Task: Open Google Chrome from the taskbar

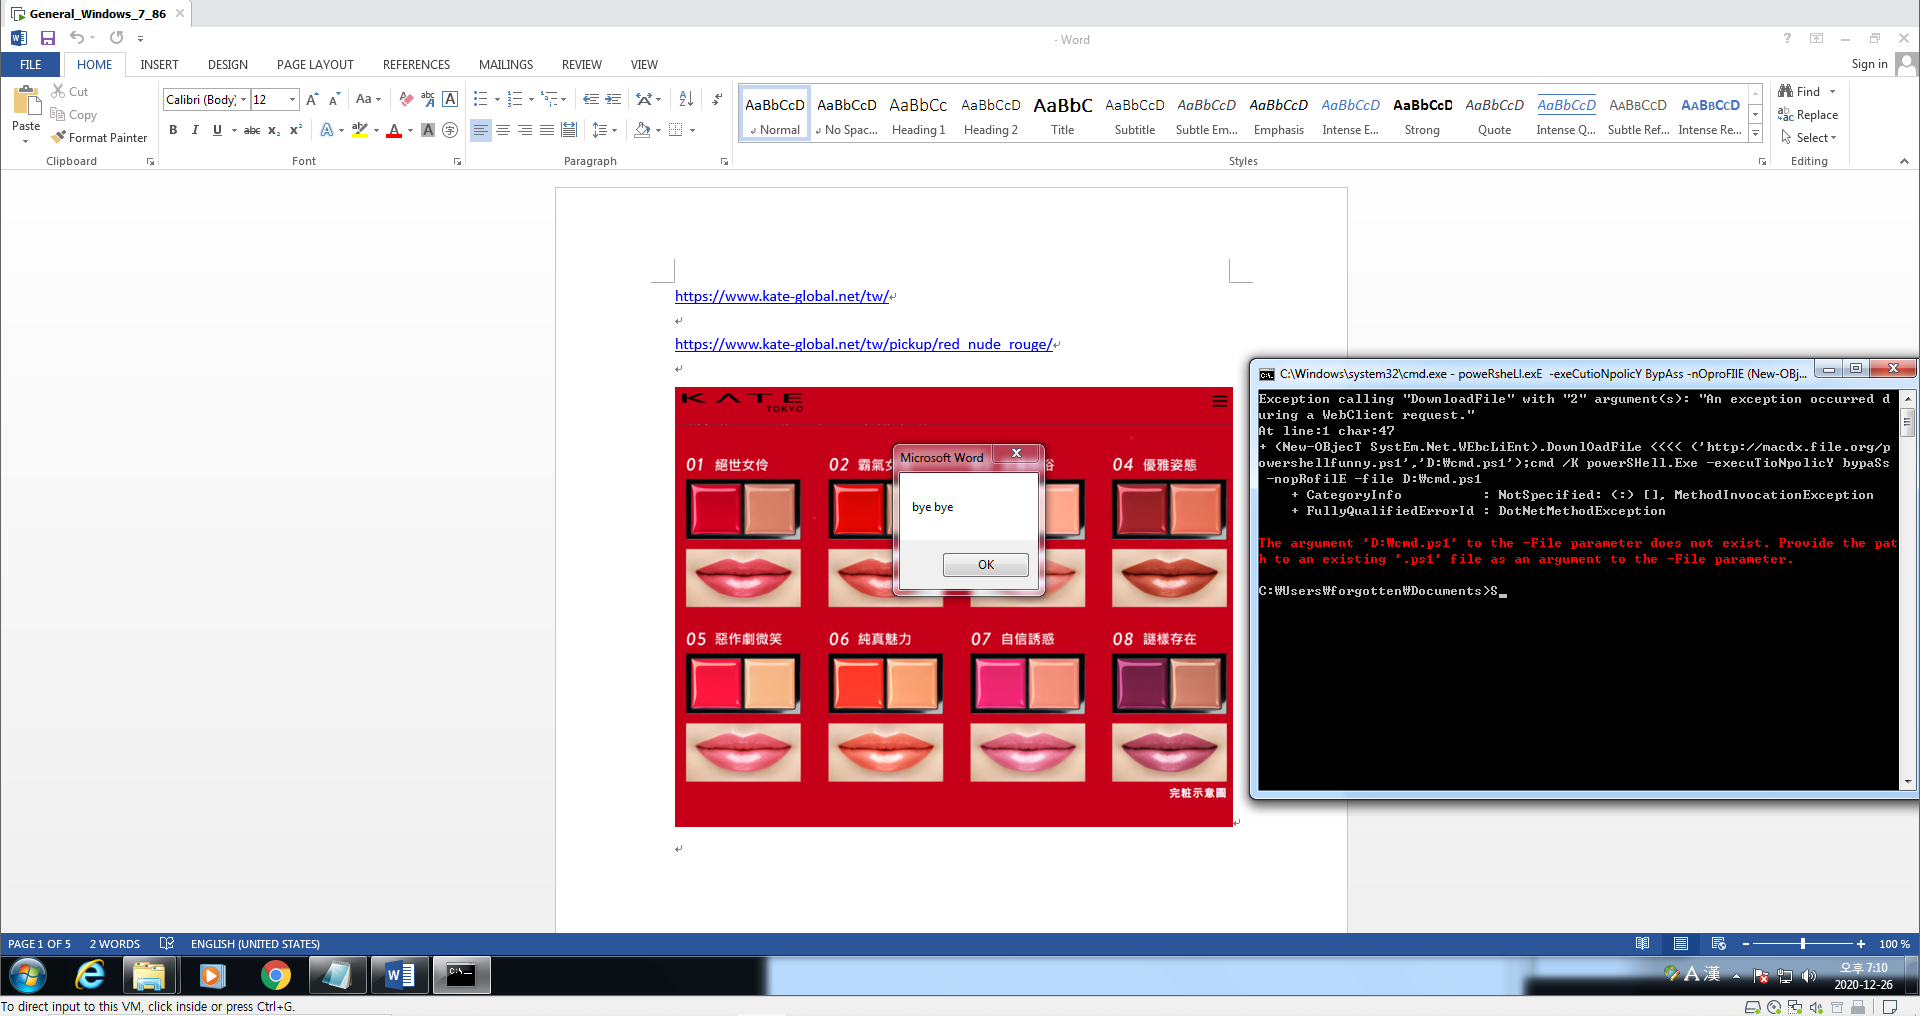Action: [x=275, y=975]
